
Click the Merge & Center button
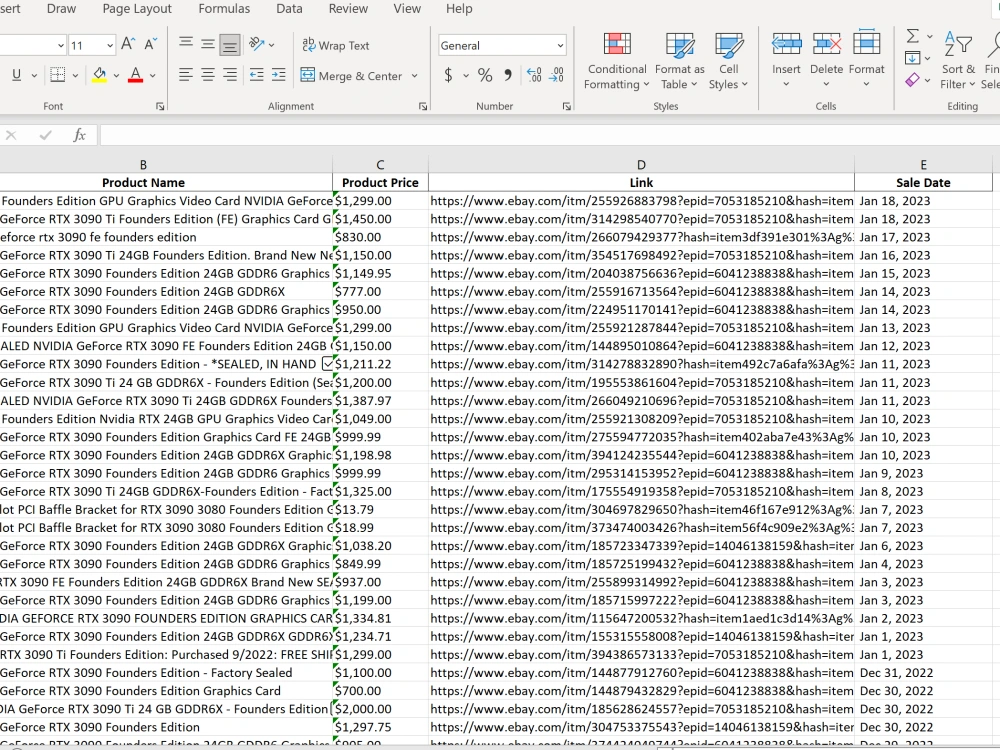[351, 76]
